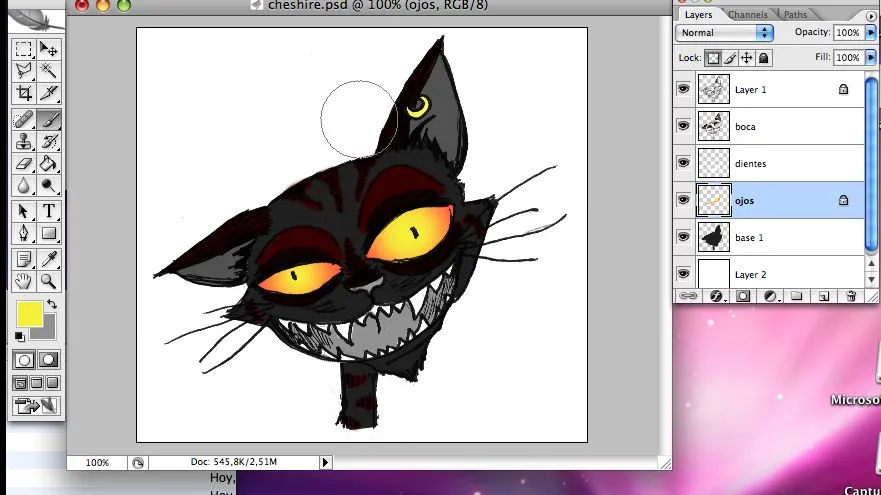
Task: Switch to Quick Mask mode
Action: point(48,360)
